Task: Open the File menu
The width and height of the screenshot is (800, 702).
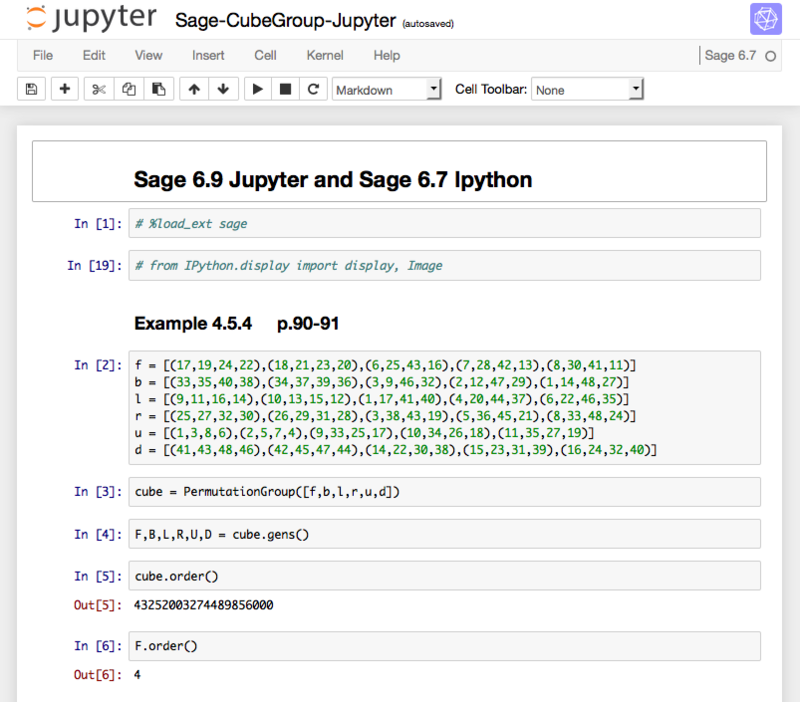Action: 43,55
